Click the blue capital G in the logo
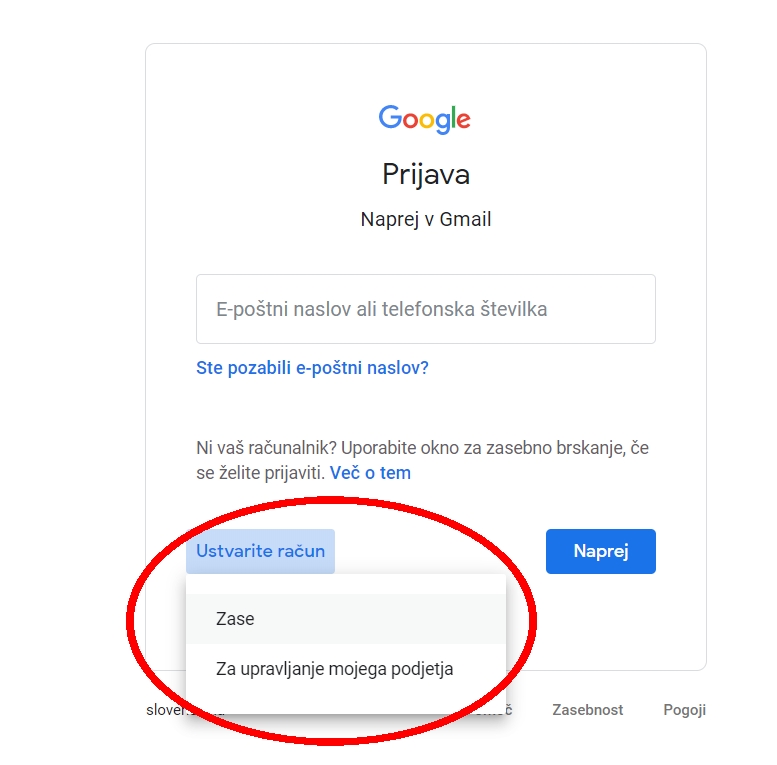Image resolution: width=777 pixels, height=765 pixels. pos(390,118)
